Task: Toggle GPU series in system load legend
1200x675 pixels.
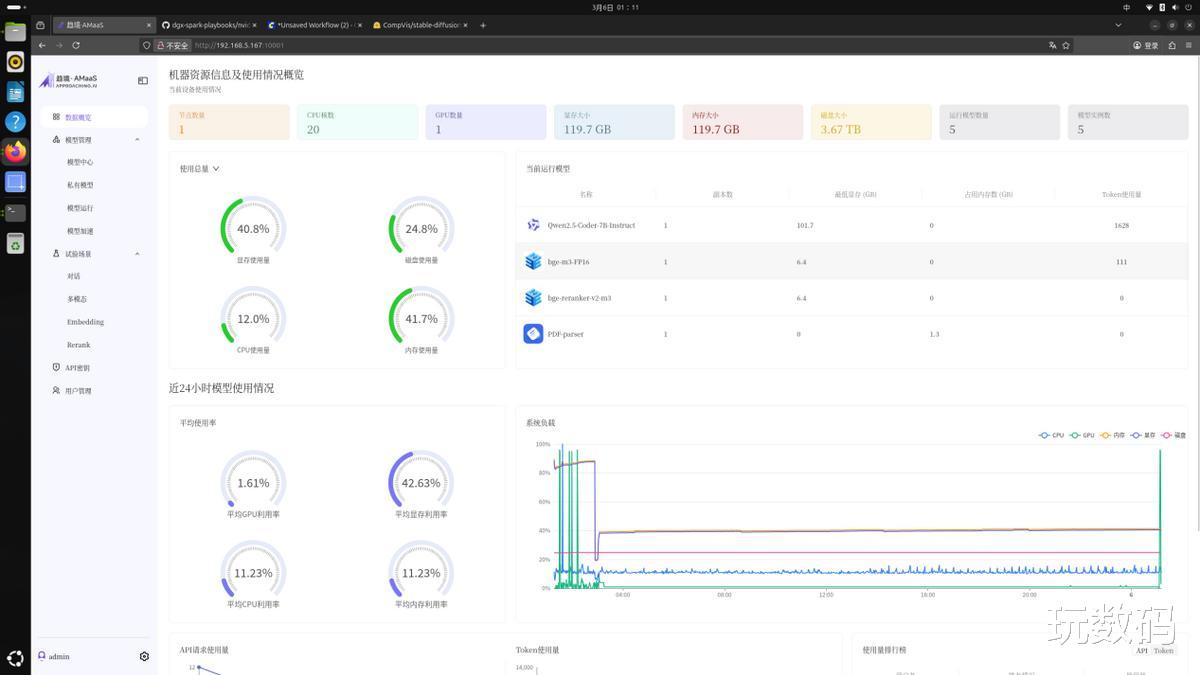Action: click(1081, 436)
